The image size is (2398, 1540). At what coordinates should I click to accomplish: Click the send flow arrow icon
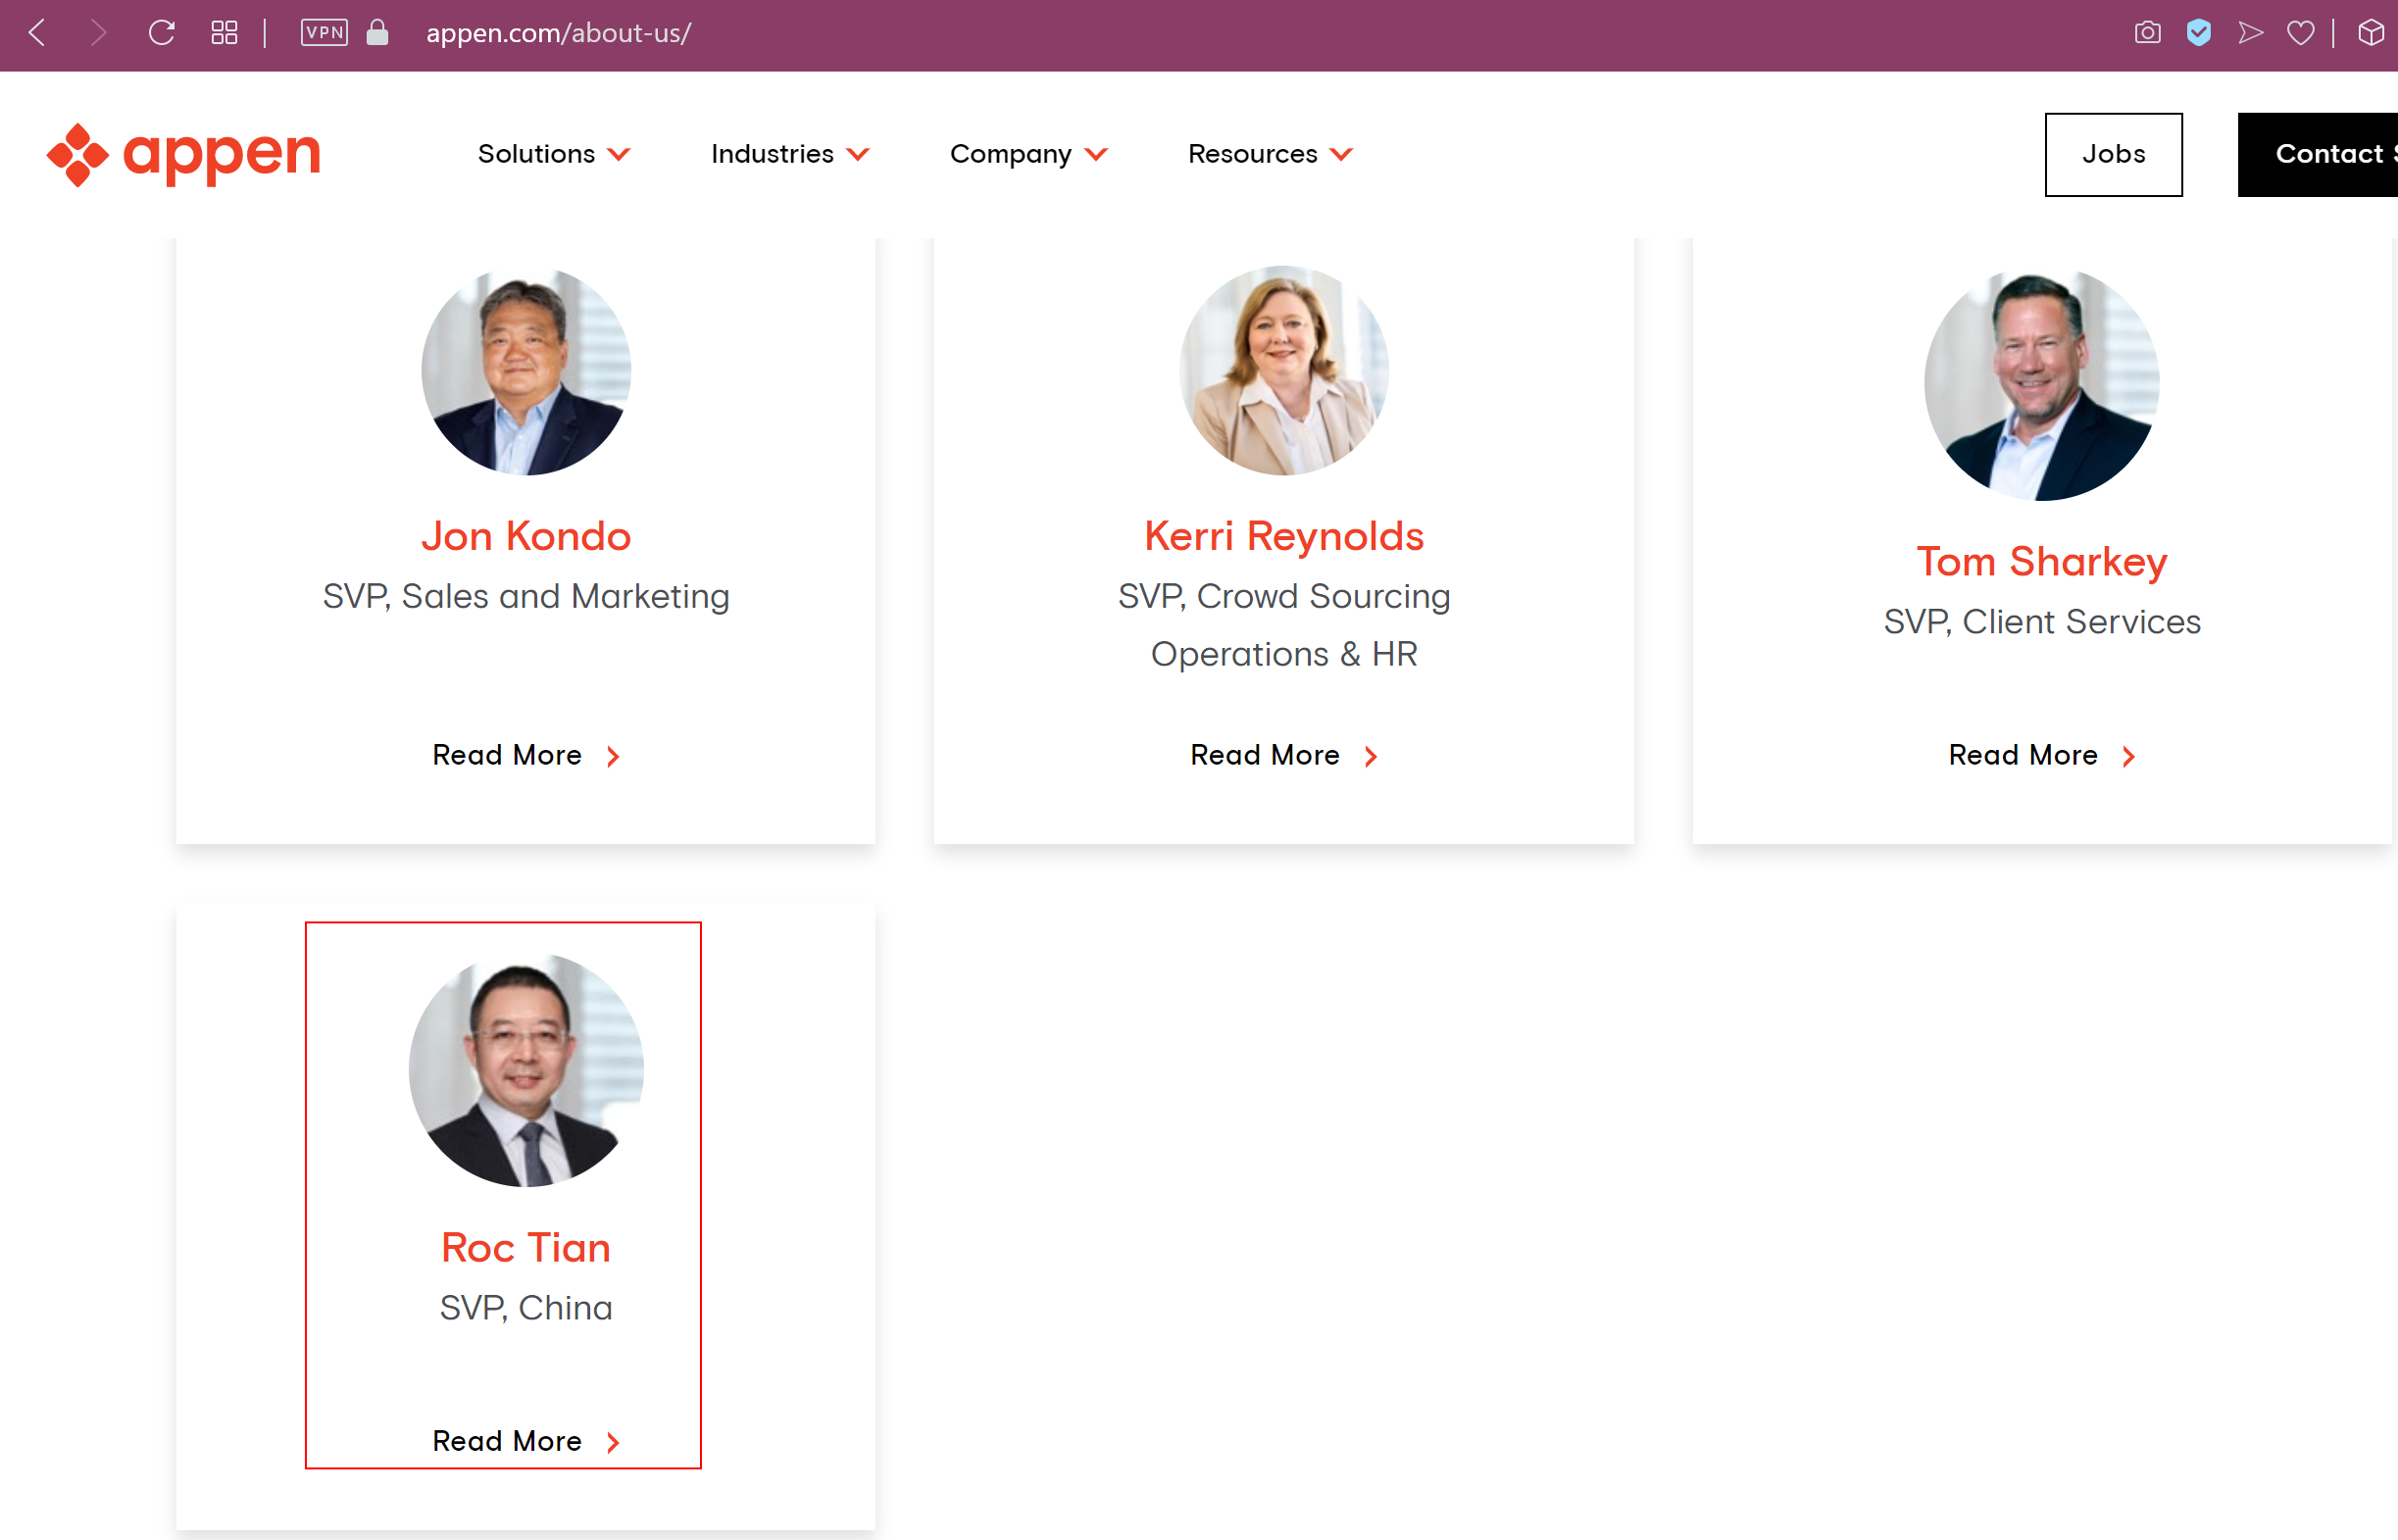(2250, 33)
